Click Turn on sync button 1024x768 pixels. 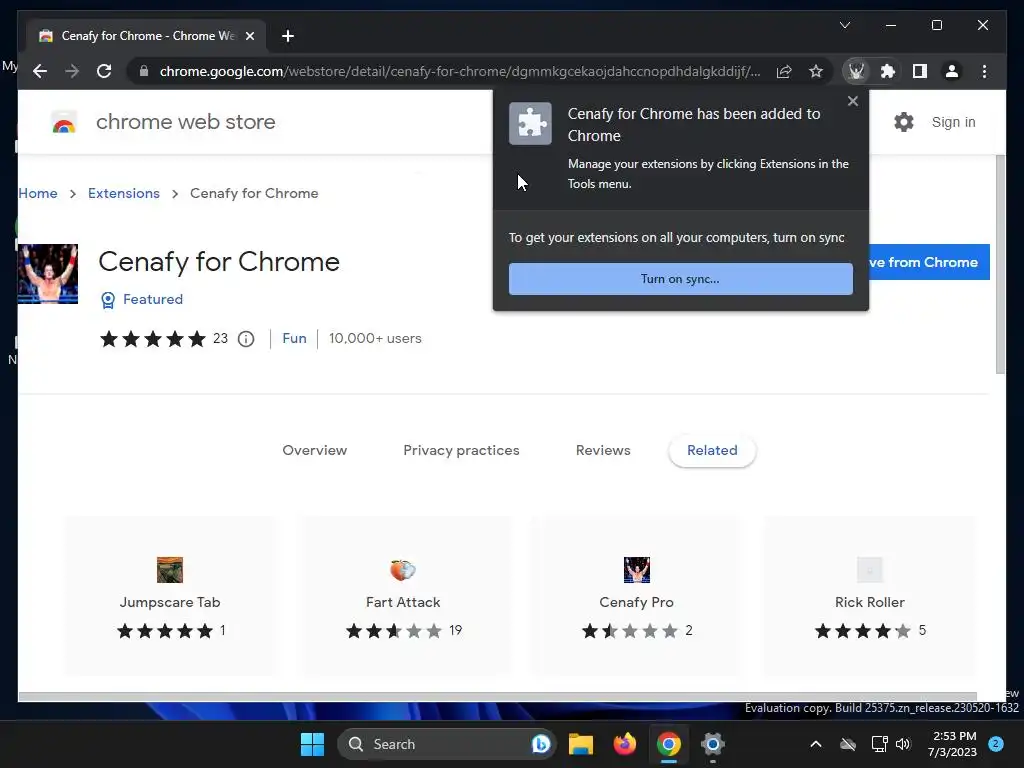tap(680, 279)
